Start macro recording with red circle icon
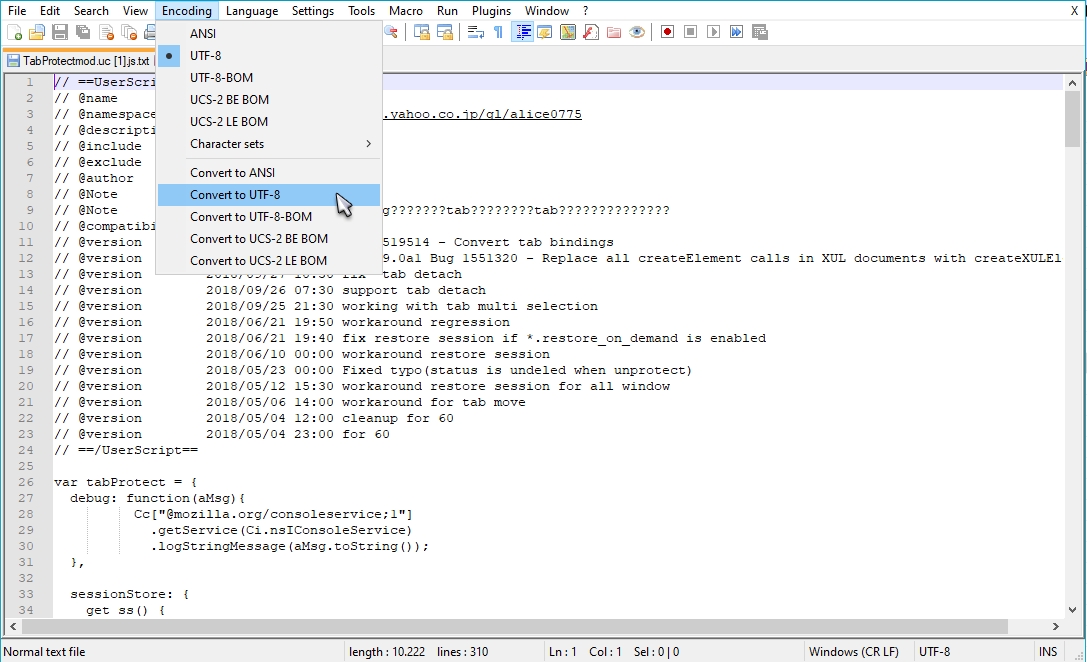This screenshot has width=1087, height=662. [668, 32]
